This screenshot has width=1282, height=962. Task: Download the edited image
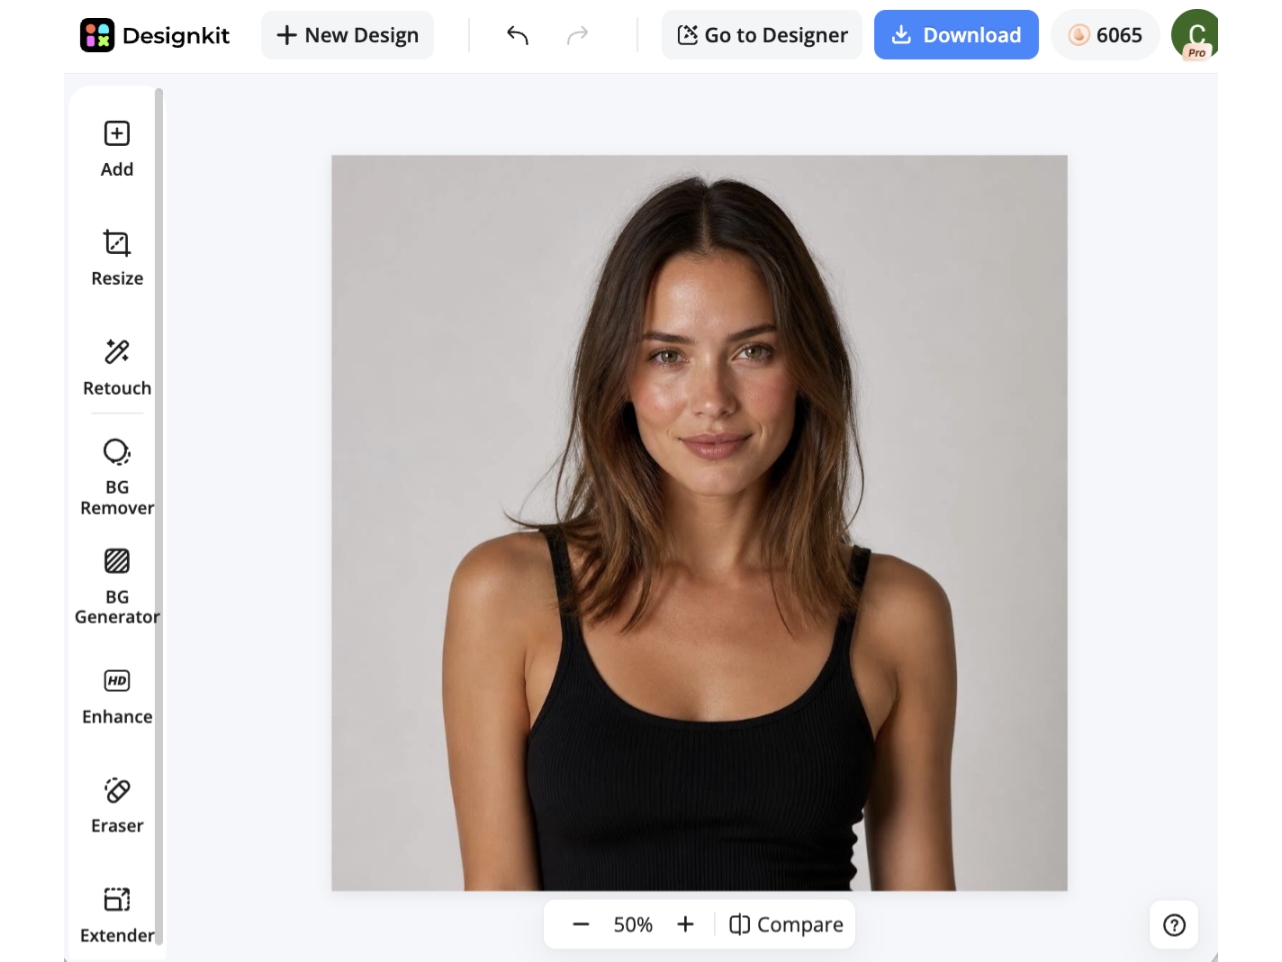tap(956, 35)
